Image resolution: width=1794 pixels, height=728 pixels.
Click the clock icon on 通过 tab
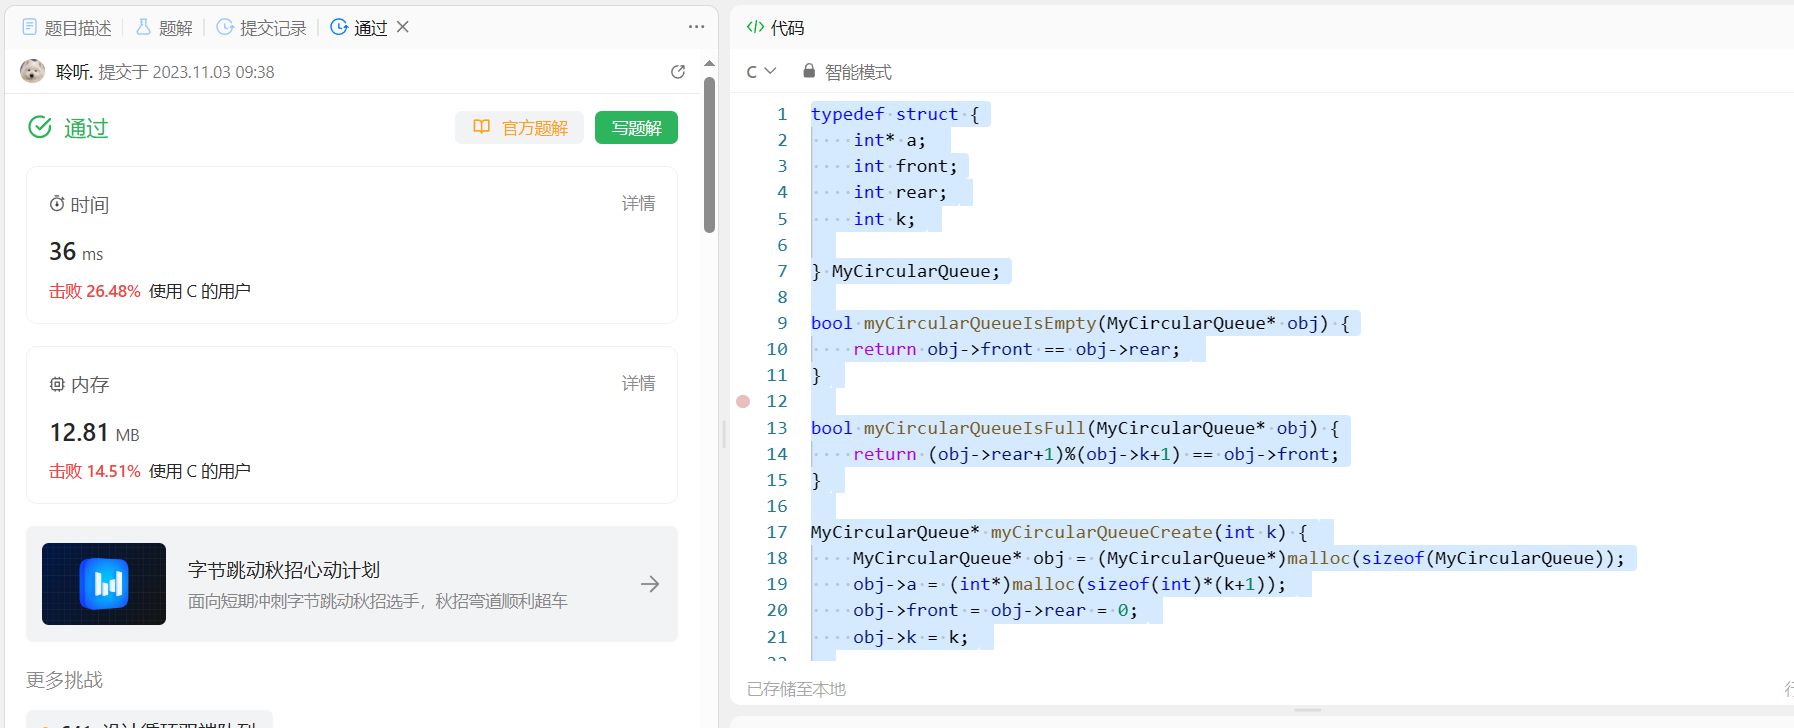(x=339, y=27)
